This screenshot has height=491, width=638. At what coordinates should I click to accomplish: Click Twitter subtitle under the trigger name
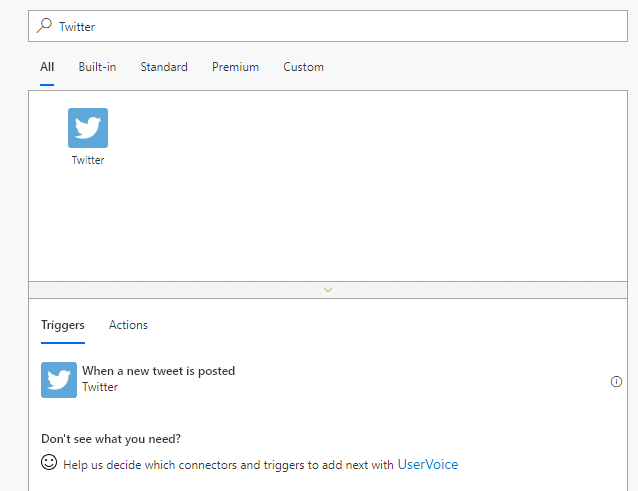(x=100, y=387)
